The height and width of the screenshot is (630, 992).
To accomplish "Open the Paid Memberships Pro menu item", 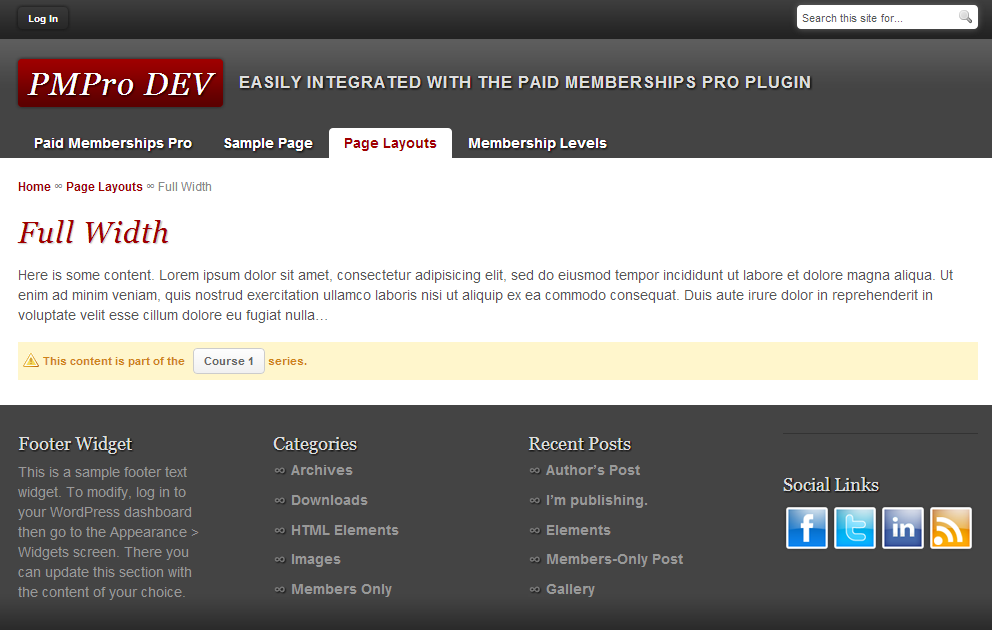I will (113, 143).
